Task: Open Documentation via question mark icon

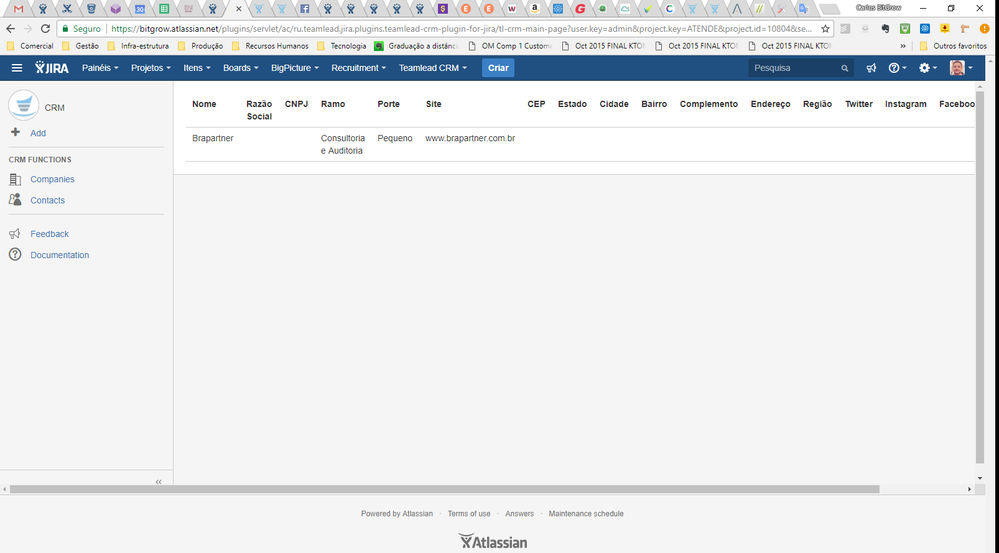Action: (15, 254)
